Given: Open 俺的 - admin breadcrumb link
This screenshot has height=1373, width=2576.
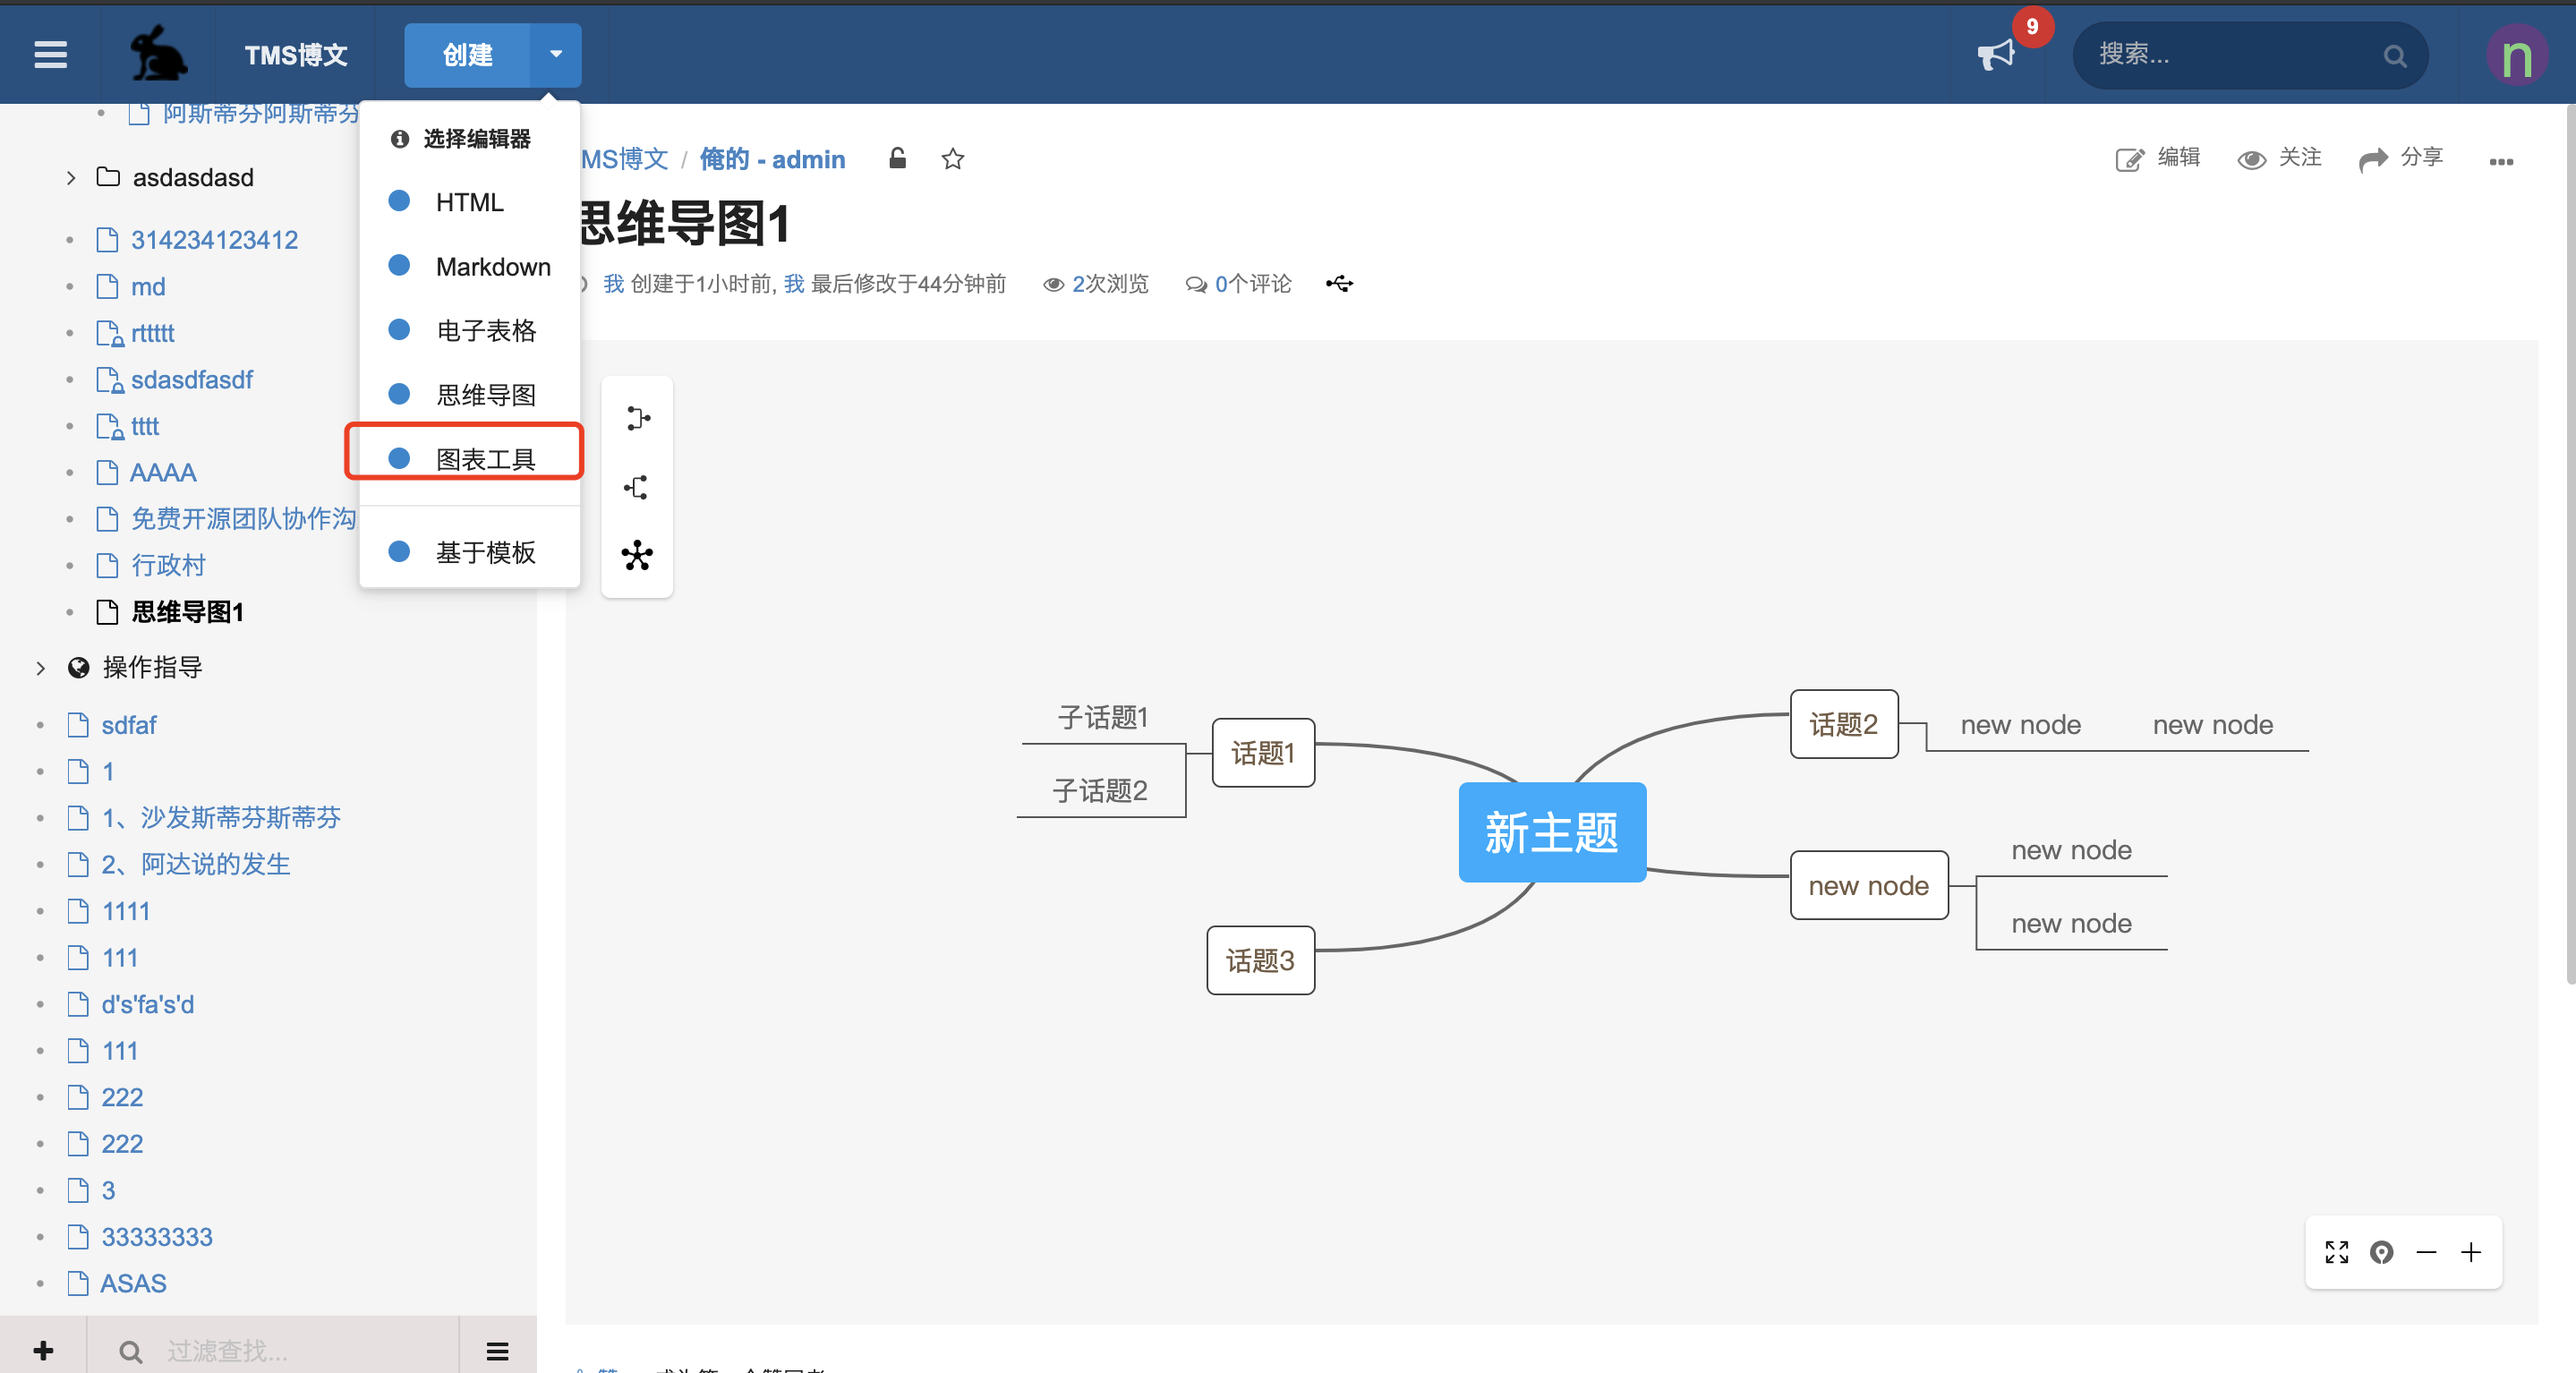Looking at the screenshot, I should [772, 159].
